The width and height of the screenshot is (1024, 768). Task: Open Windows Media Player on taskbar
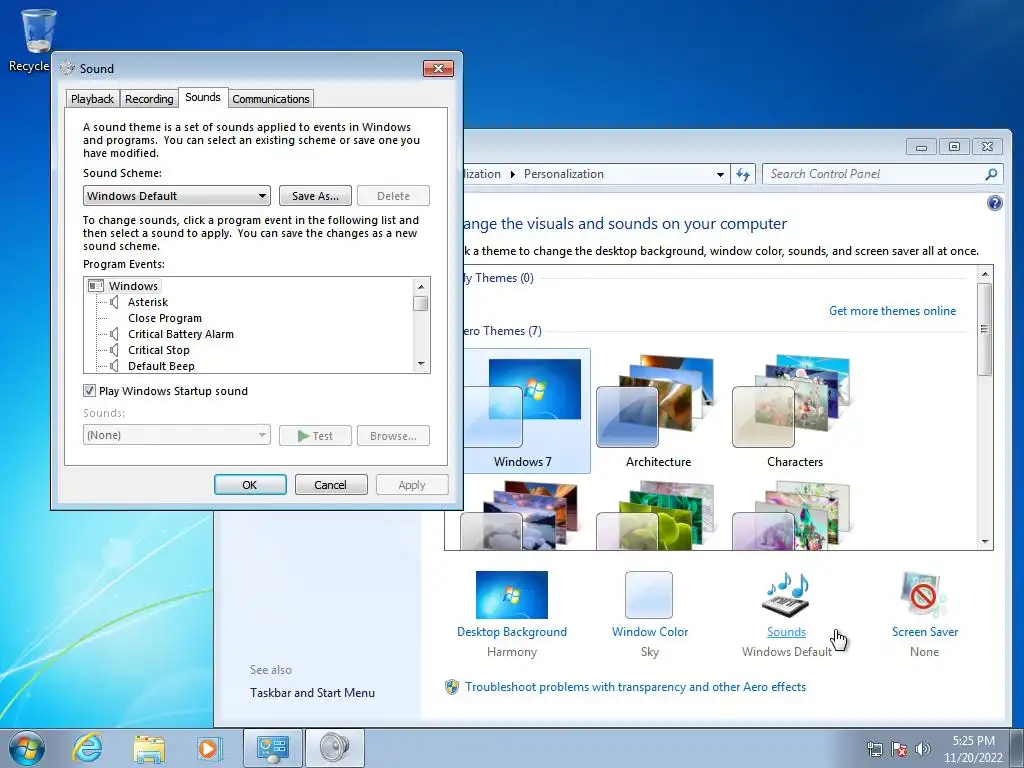[208, 748]
